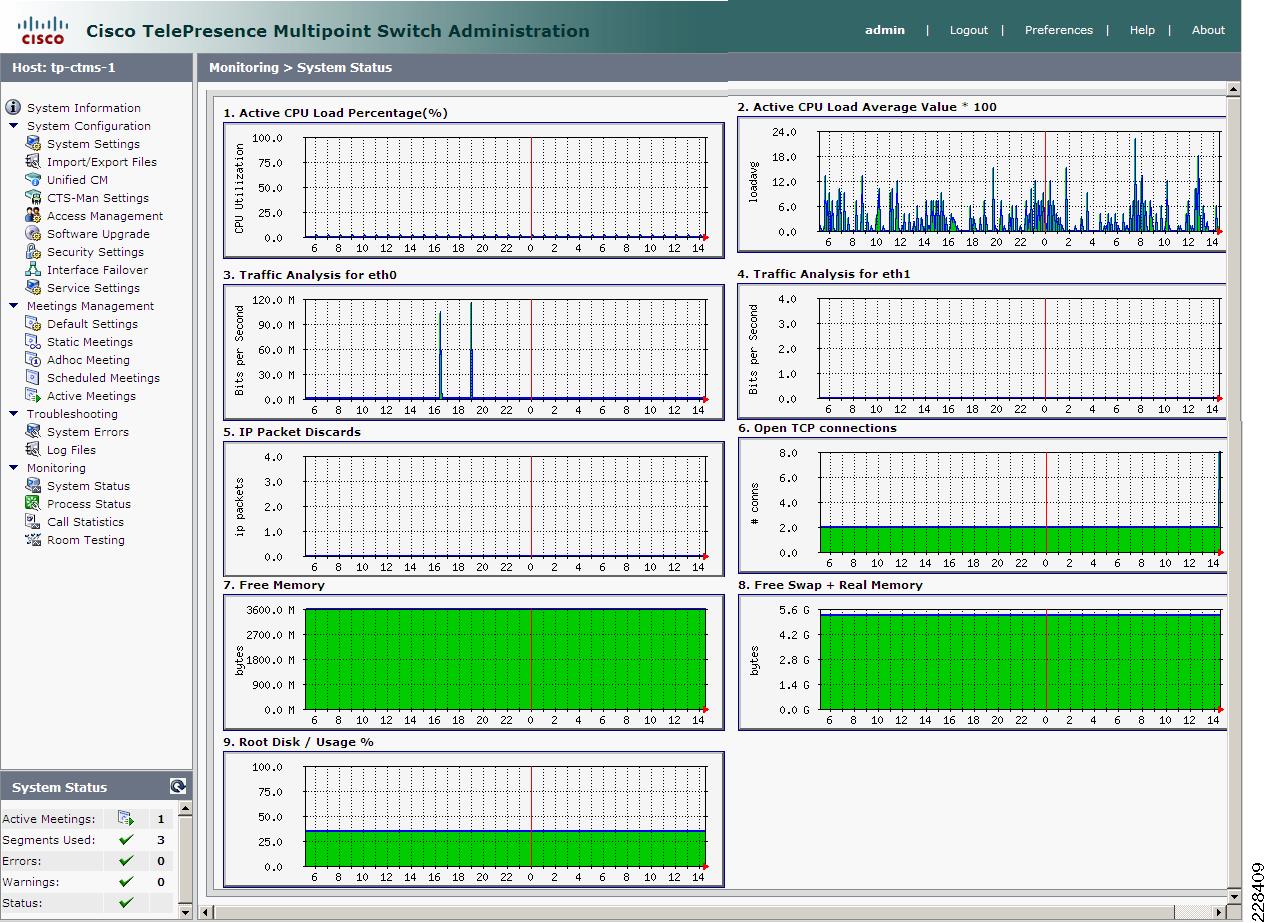Click the Root Disk Usage graph
The width and height of the screenshot is (1266, 923).
[x=474, y=819]
